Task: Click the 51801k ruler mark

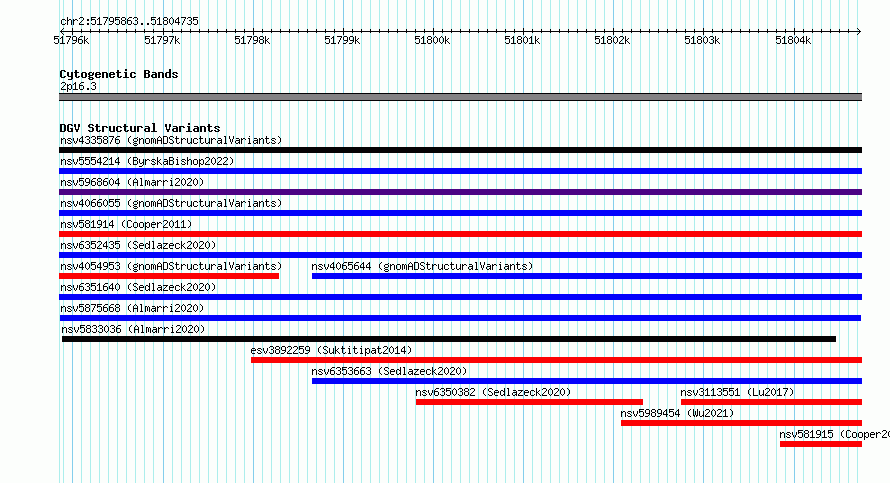Action: pos(522,40)
